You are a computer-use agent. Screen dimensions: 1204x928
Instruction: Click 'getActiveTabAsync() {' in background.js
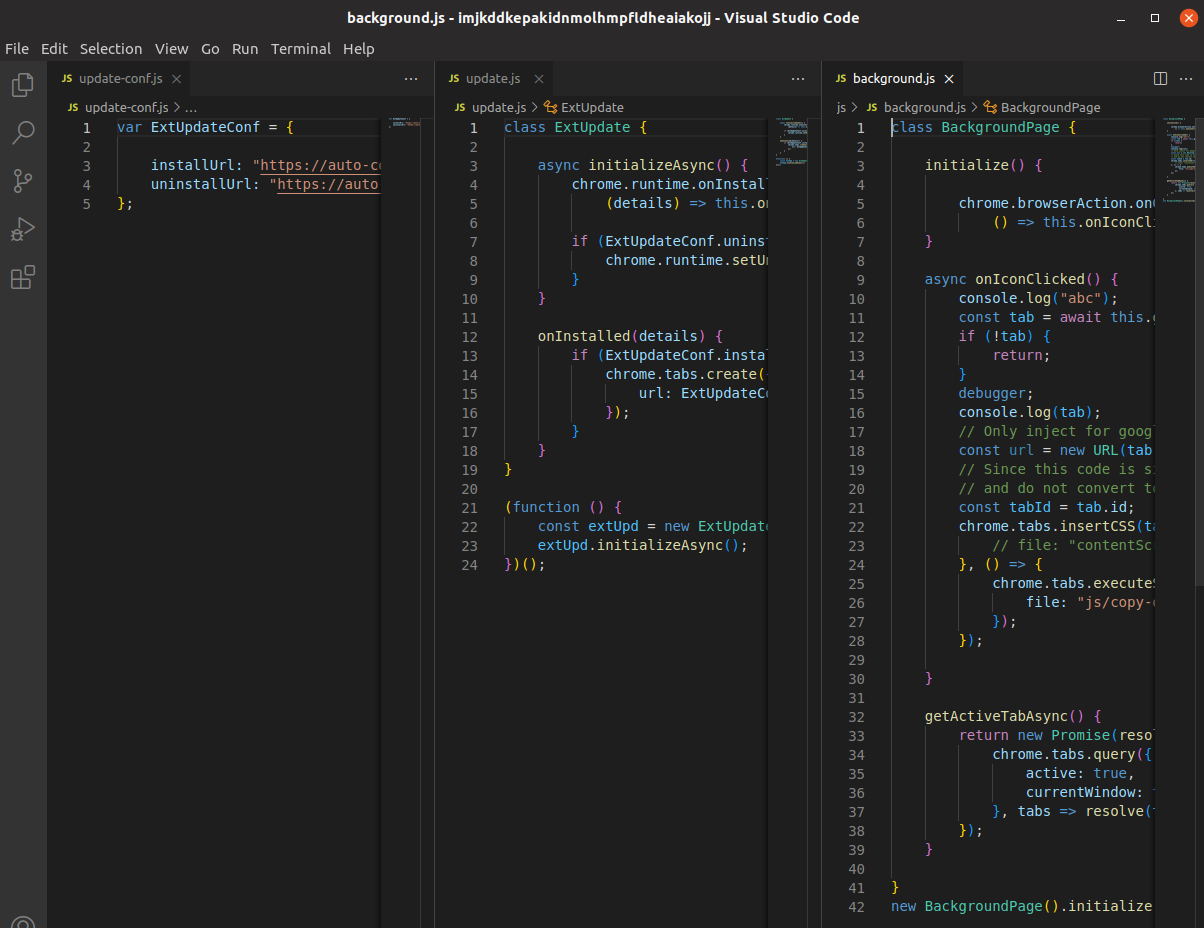pyautogui.click(x=1013, y=717)
